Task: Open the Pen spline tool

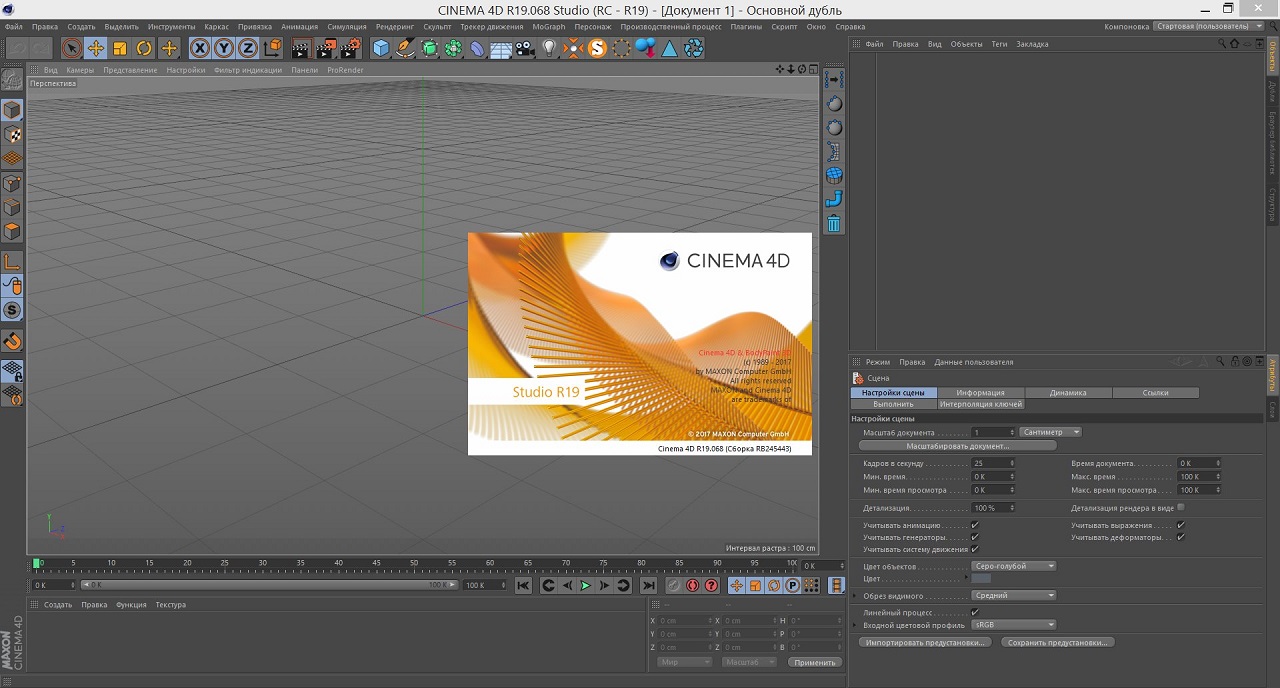Action: tap(405, 48)
